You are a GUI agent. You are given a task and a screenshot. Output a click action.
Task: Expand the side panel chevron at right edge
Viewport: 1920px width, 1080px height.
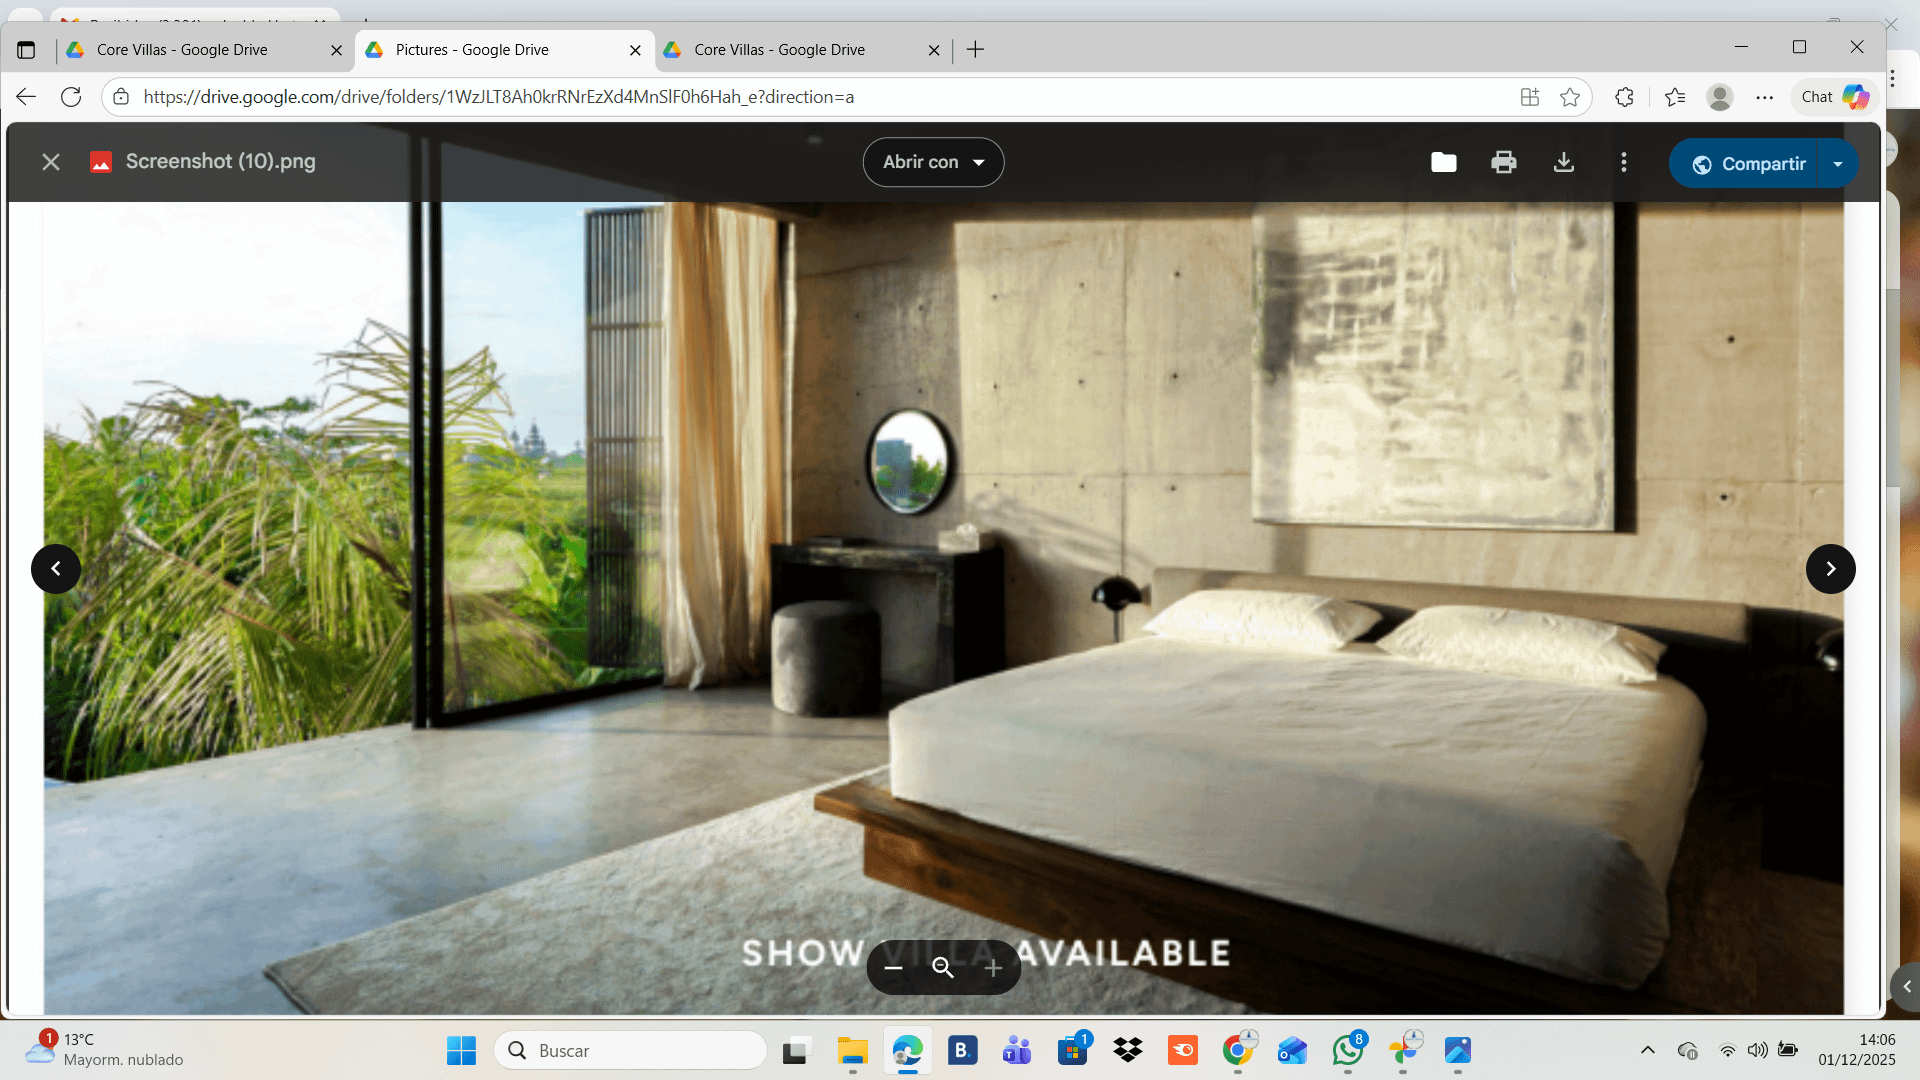tap(1906, 986)
